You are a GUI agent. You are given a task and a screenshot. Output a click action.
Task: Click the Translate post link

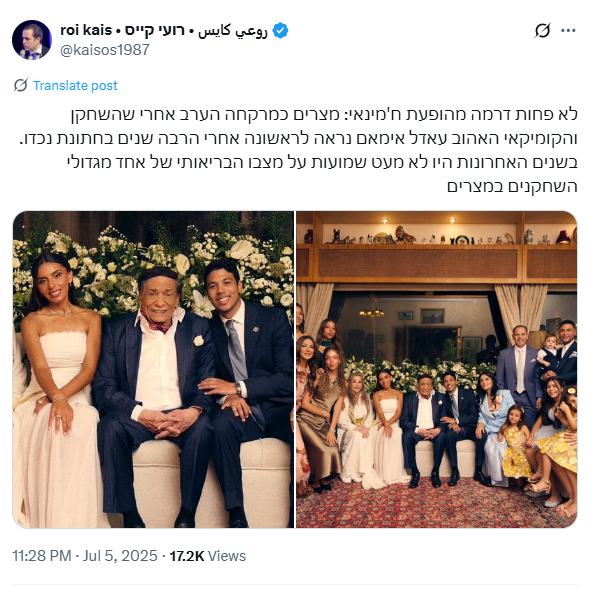tap(75, 86)
